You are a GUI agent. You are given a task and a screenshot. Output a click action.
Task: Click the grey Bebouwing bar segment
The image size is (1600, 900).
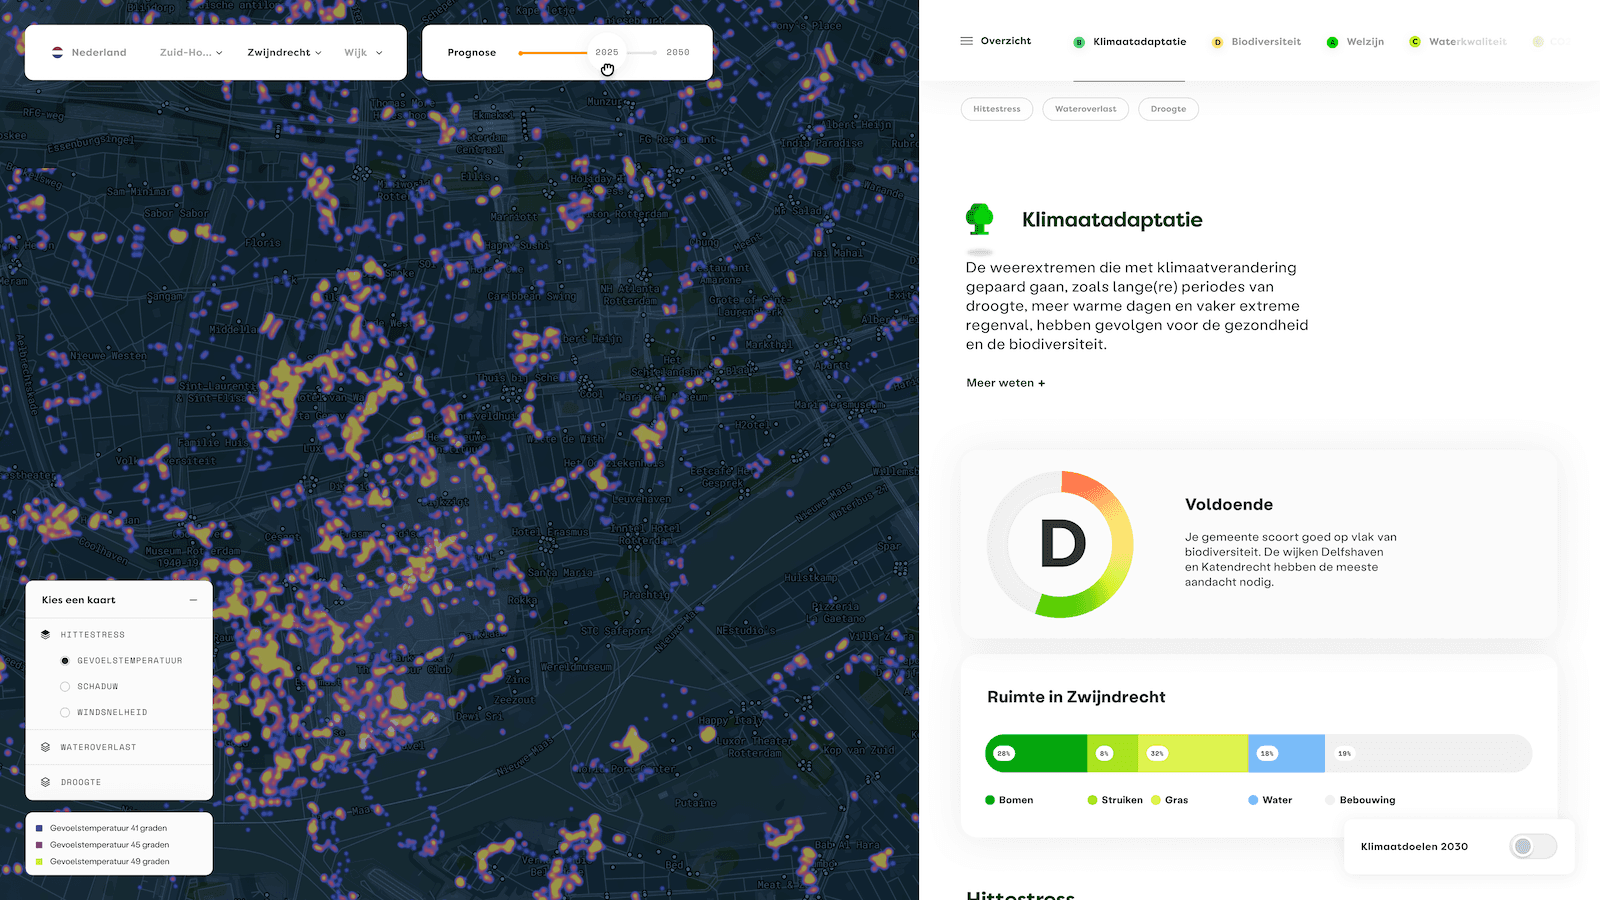click(x=1428, y=753)
